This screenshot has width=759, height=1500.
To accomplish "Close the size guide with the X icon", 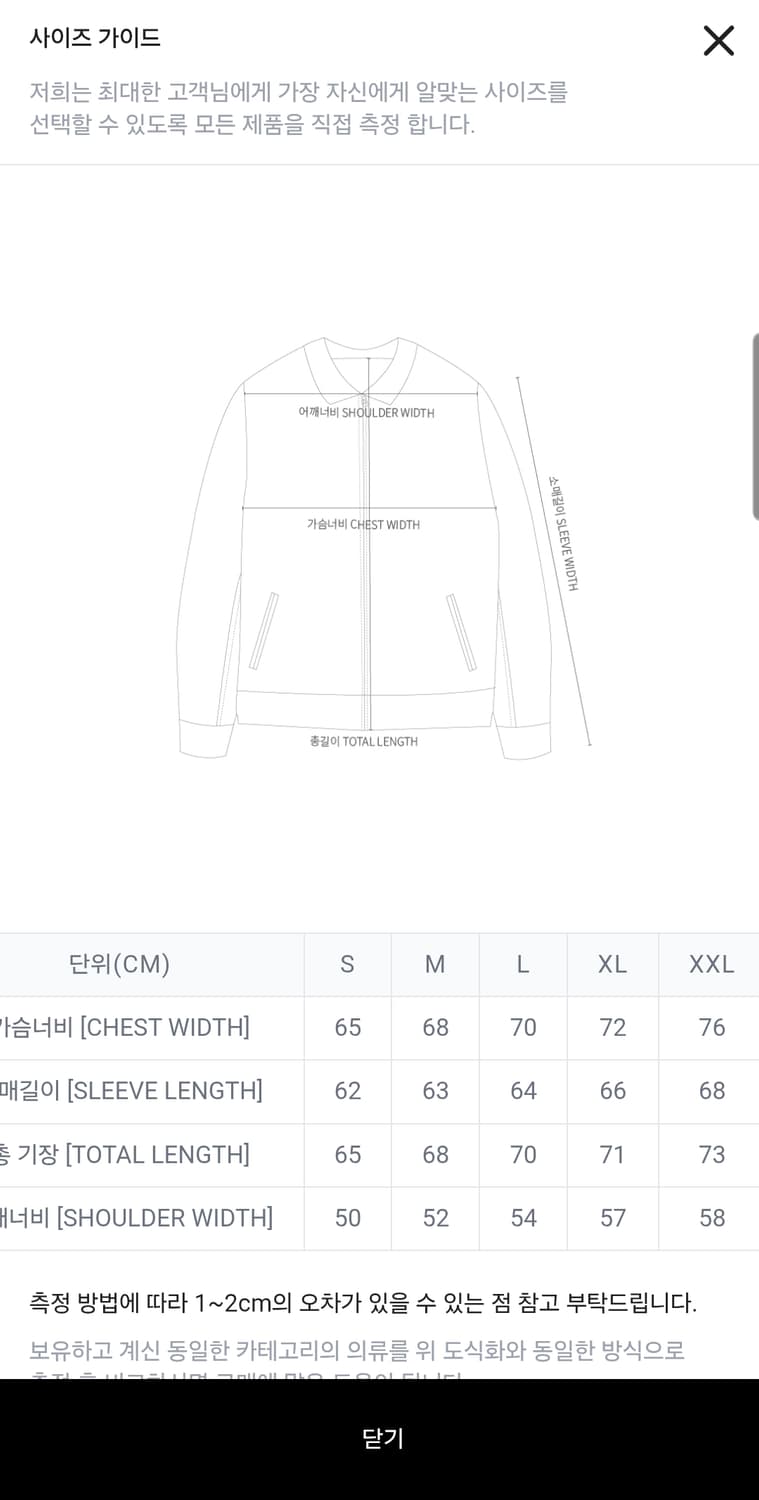I will [x=718, y=41].
